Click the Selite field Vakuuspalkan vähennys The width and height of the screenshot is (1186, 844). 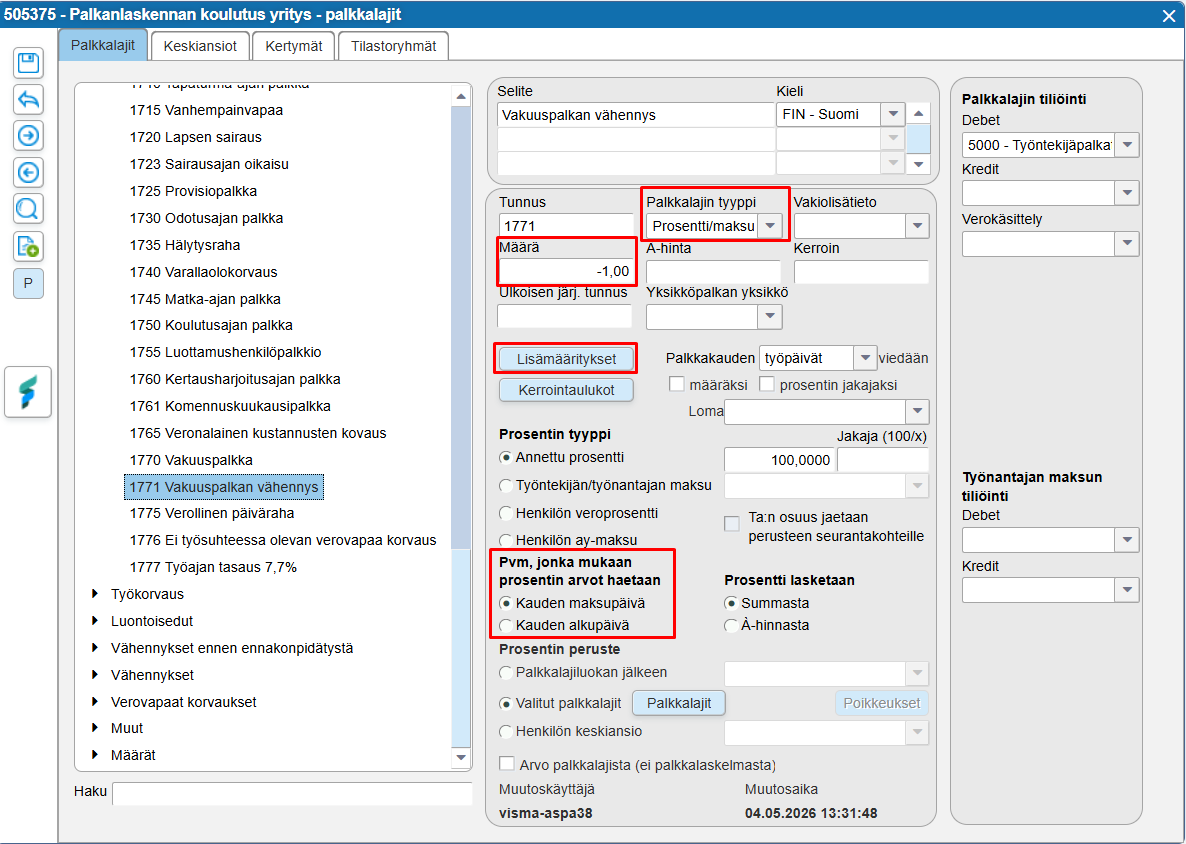[x=635, y=115]
